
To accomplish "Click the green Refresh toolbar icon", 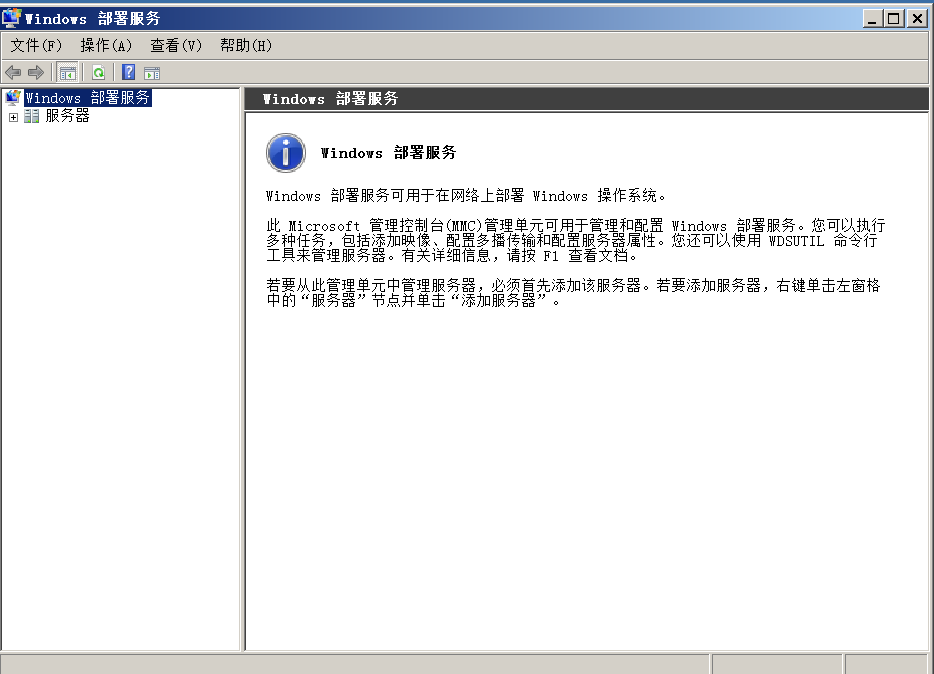I will click(x=98, y=73).
